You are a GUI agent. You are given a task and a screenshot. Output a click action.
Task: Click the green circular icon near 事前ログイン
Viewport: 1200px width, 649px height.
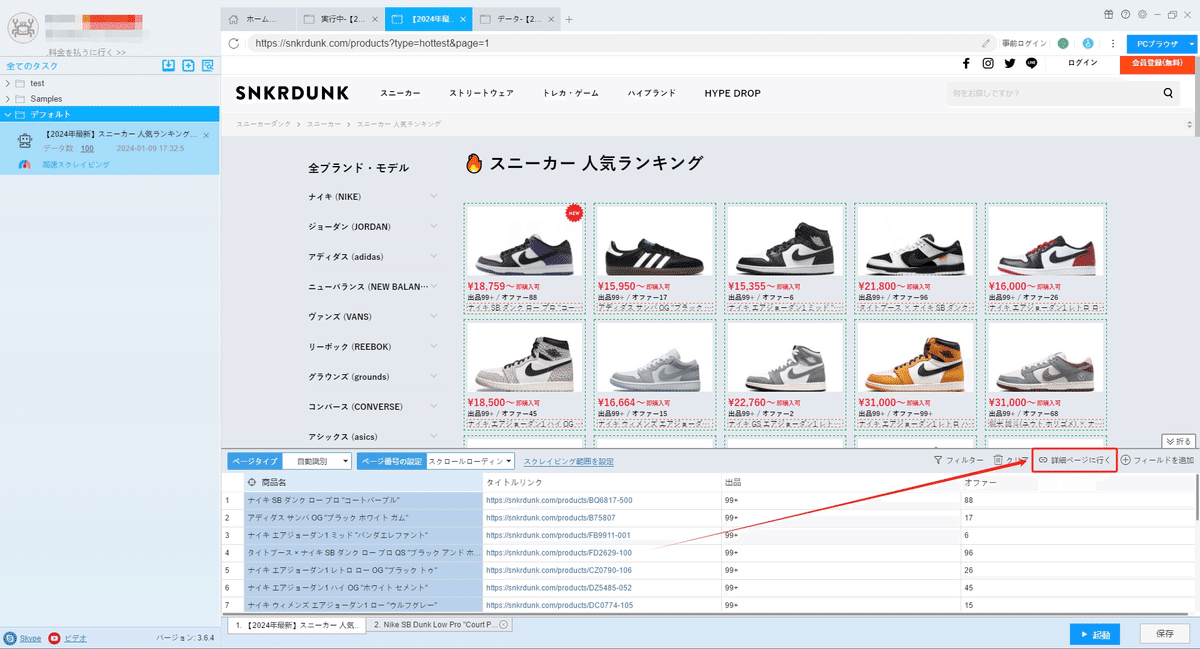pos(1063,43)
